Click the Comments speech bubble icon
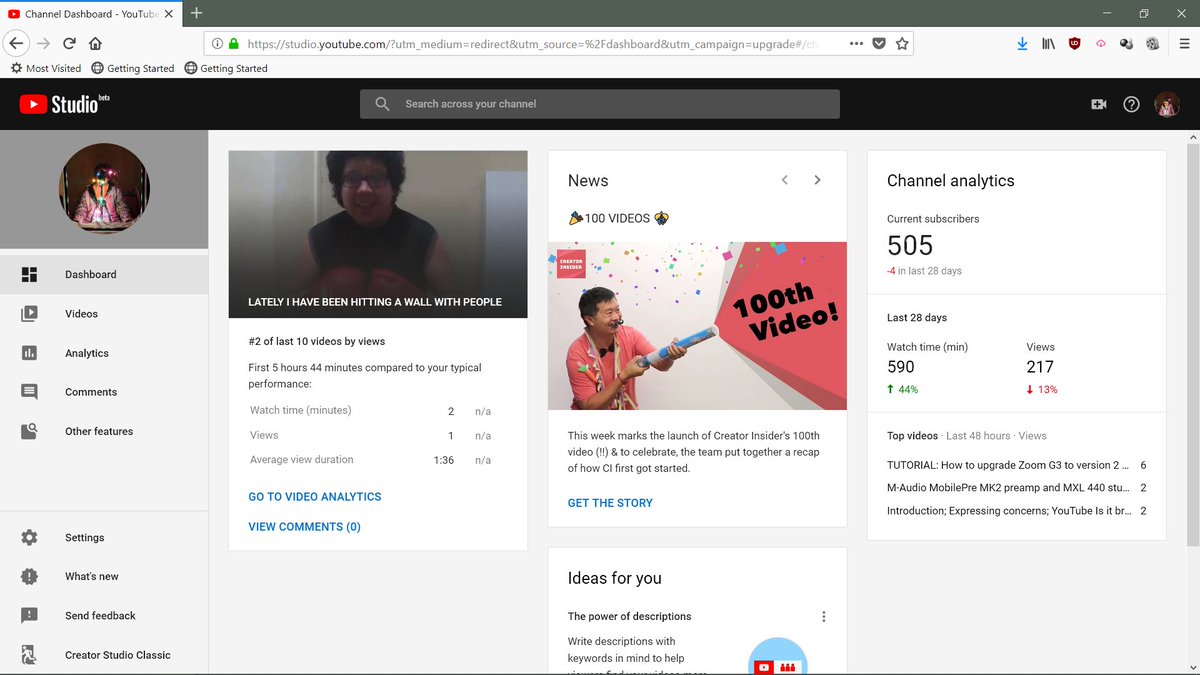Viewport: 1200px width, 675px height. [x=29, y=392]
